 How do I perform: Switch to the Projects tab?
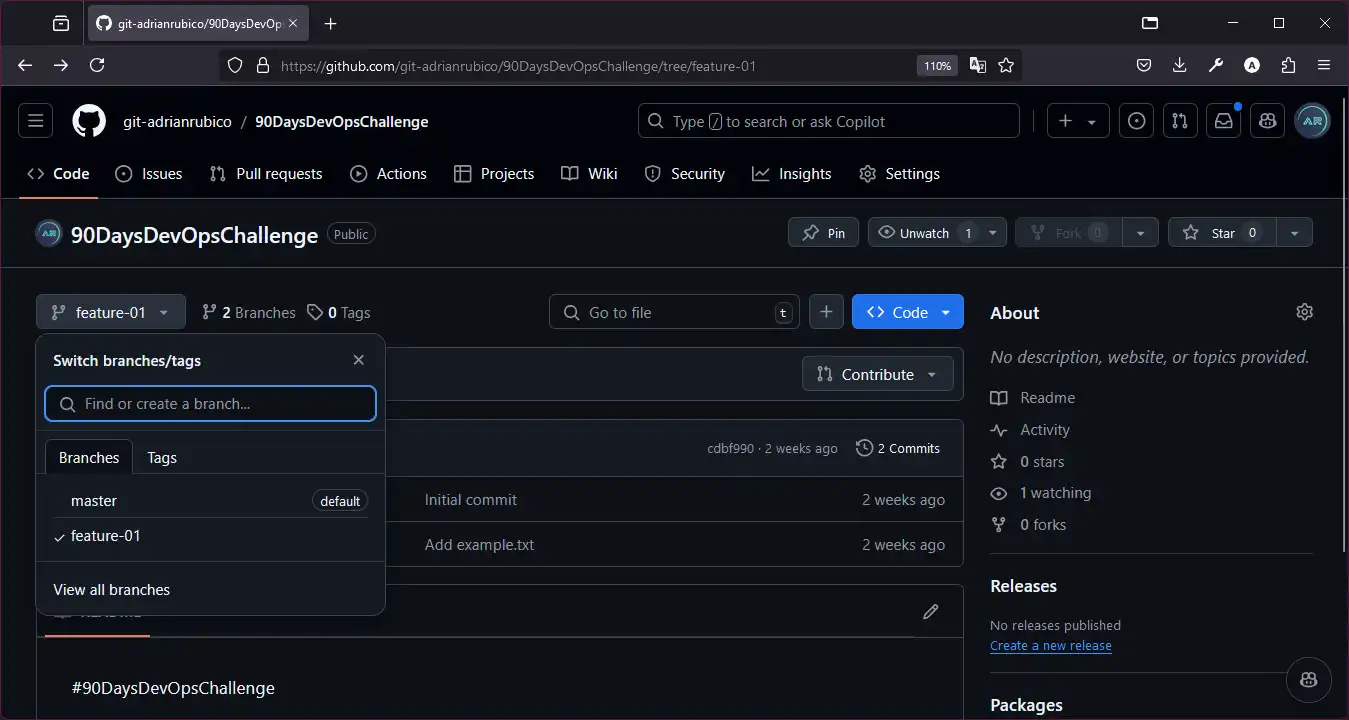click(494, 174)
